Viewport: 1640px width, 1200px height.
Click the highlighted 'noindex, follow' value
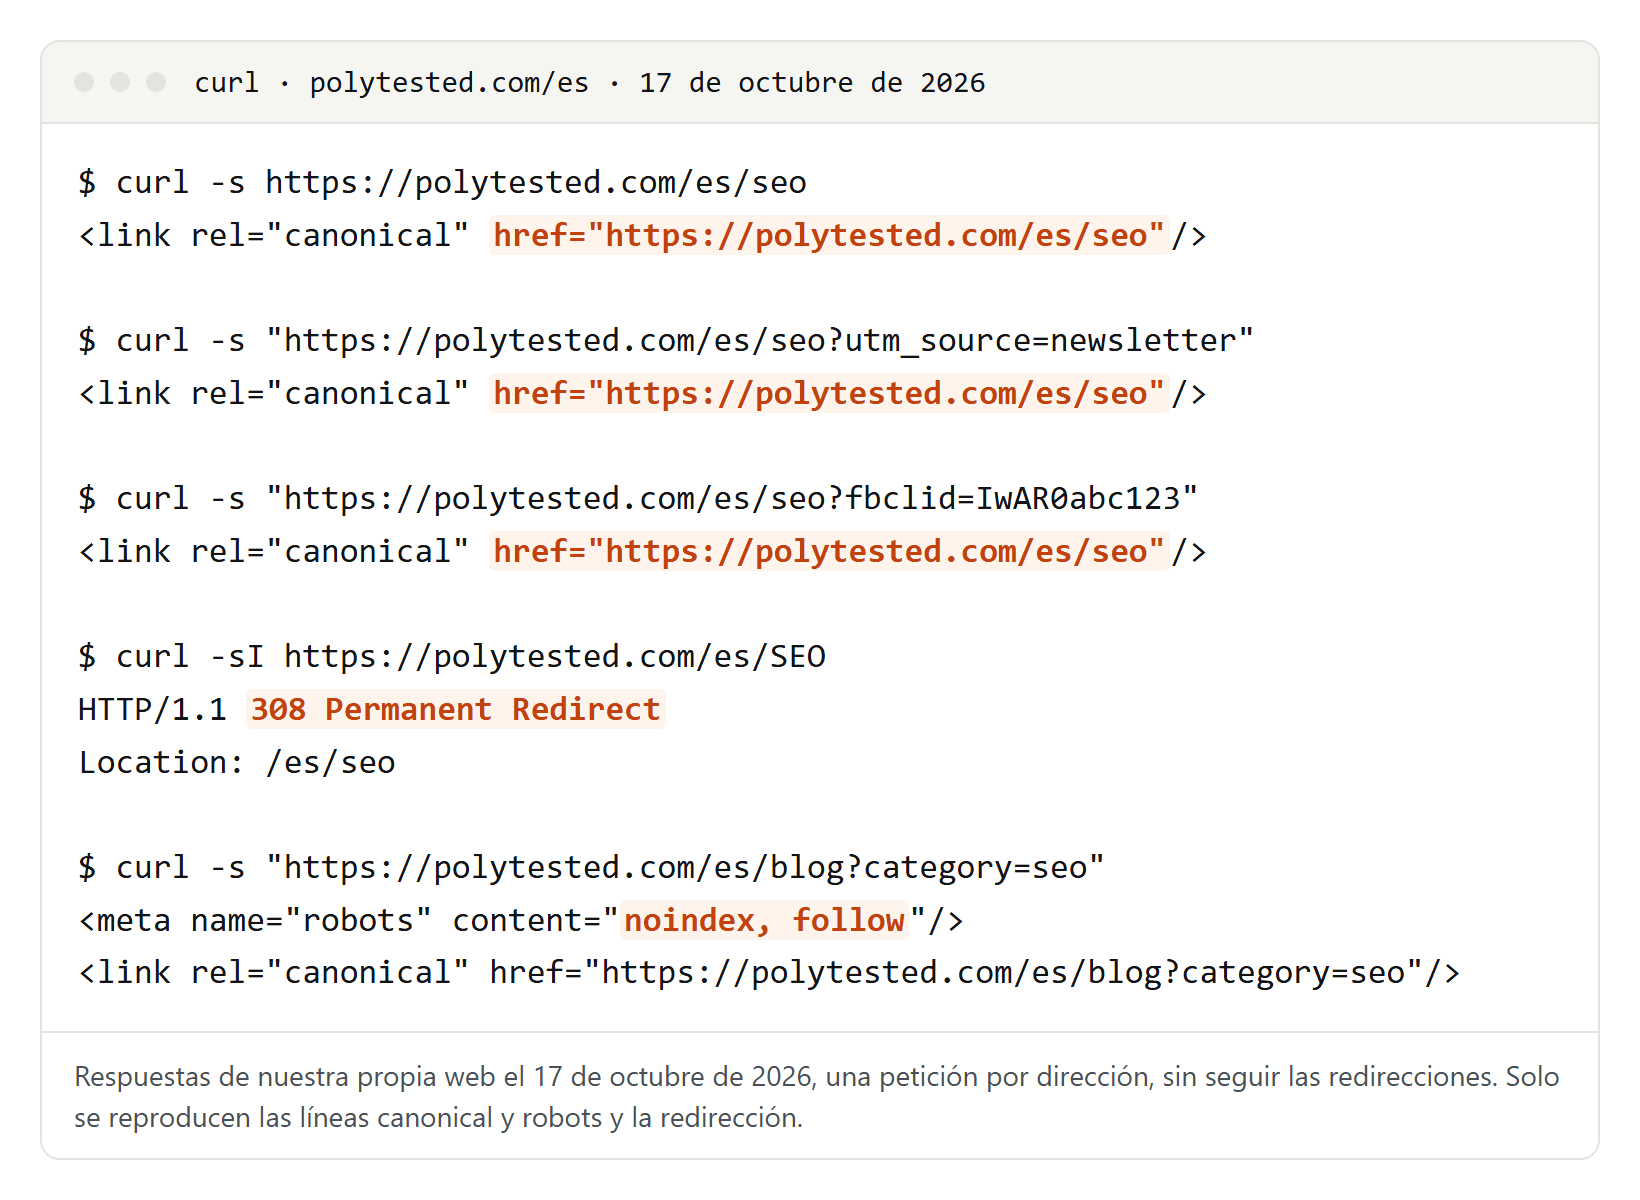(x=765, y=920)
